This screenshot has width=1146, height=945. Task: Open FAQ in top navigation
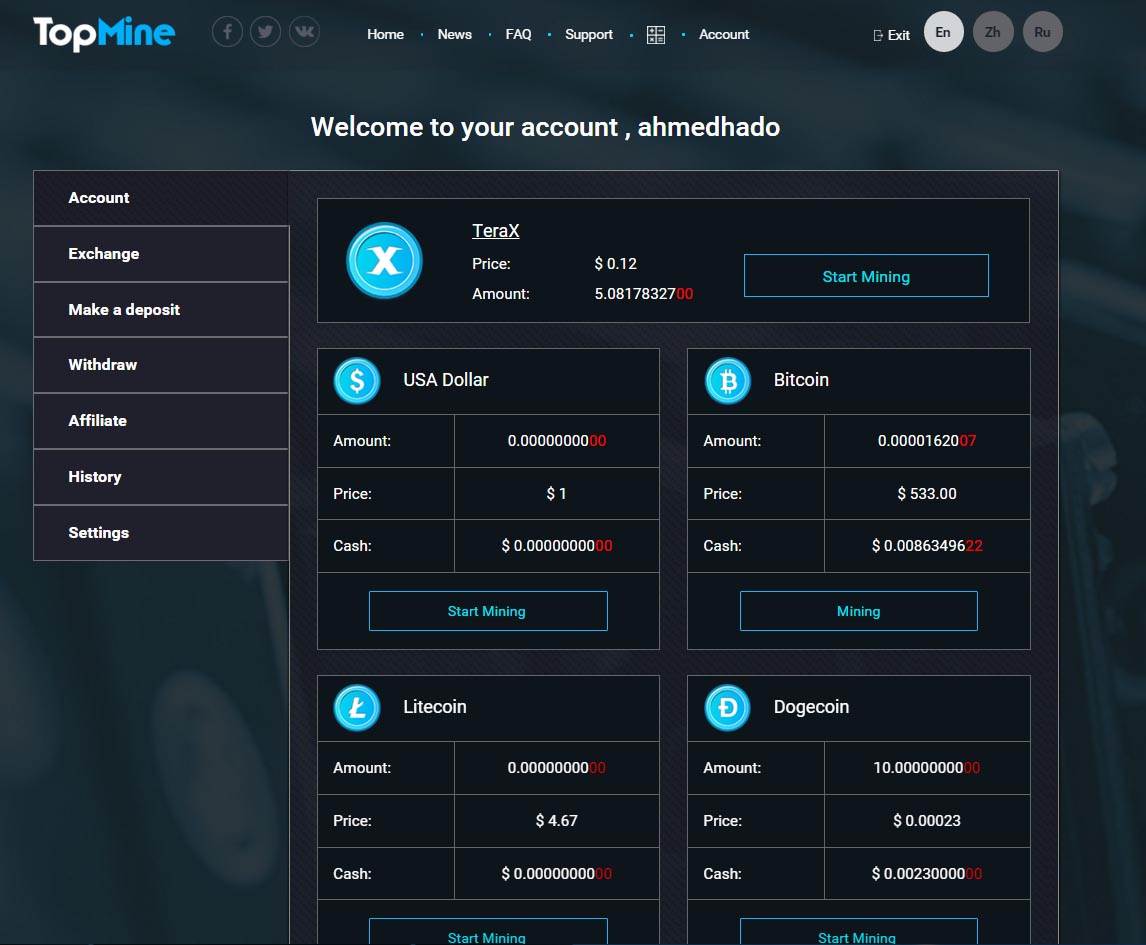(518, 34)
